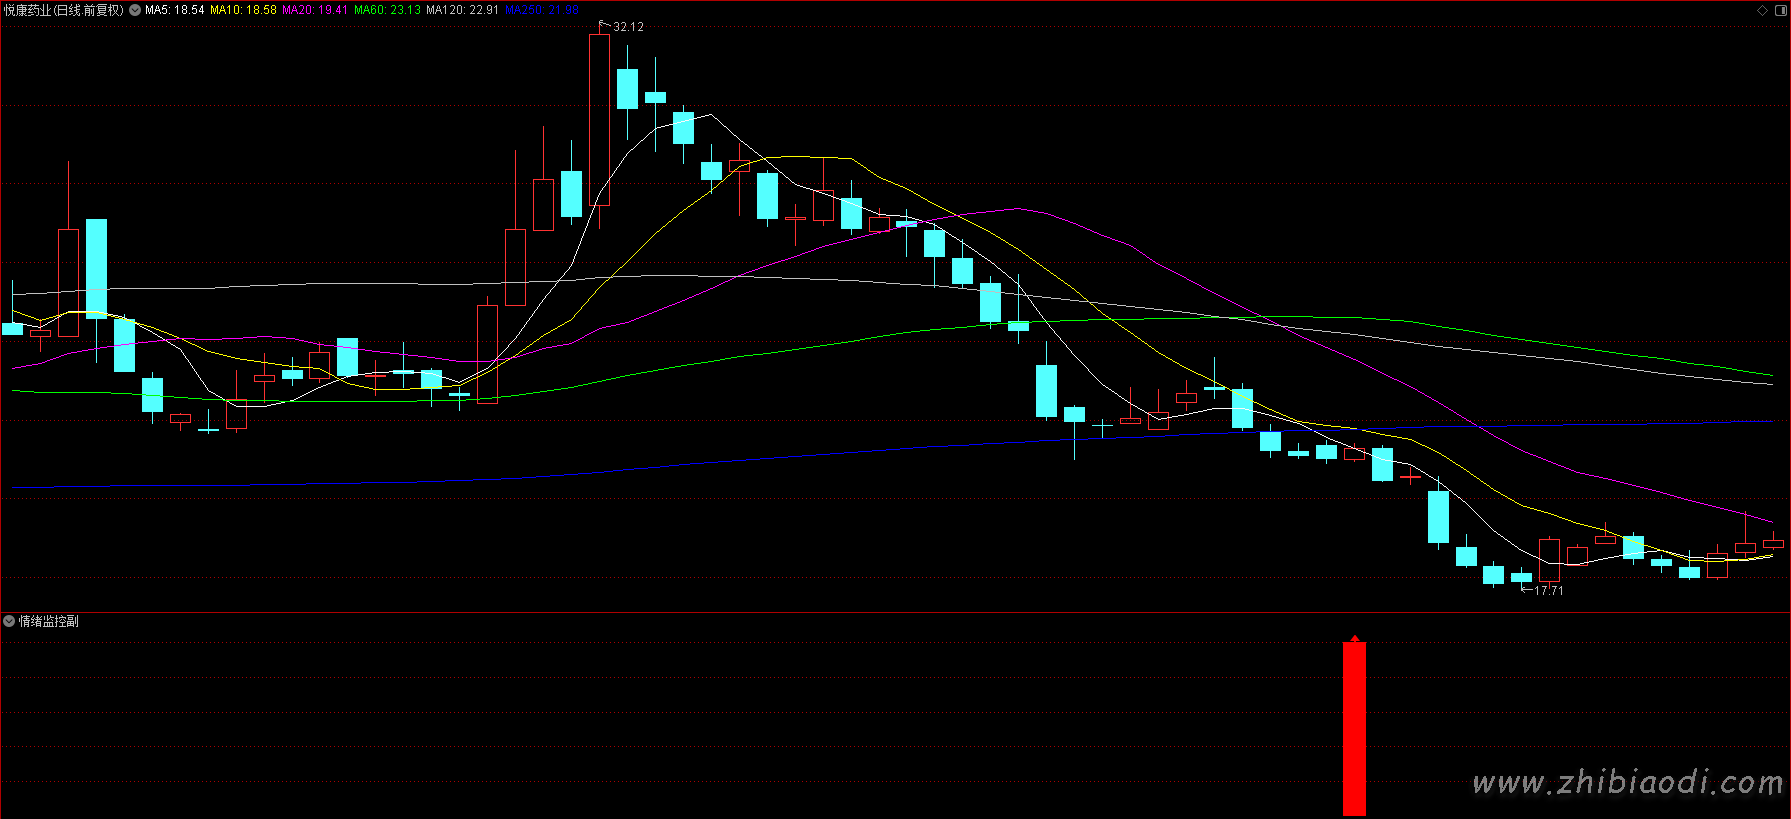Pick the MA120 value label
1791x819 pixels.
pos(462,10)
